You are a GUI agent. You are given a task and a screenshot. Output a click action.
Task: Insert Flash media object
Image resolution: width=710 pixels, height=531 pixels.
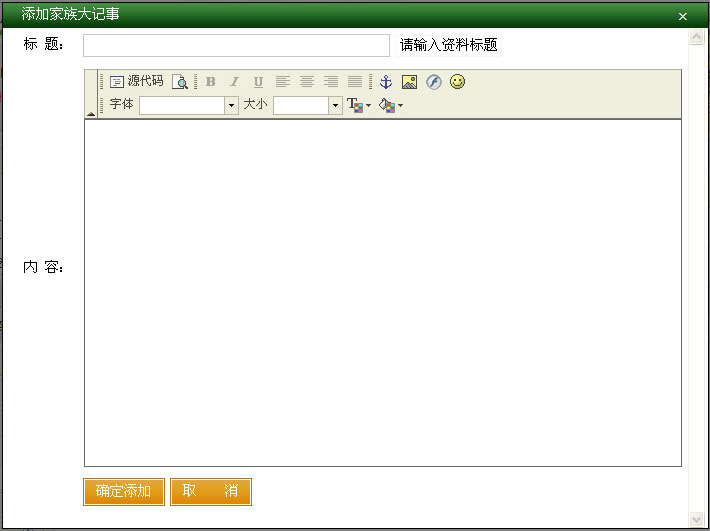(433, 82)
